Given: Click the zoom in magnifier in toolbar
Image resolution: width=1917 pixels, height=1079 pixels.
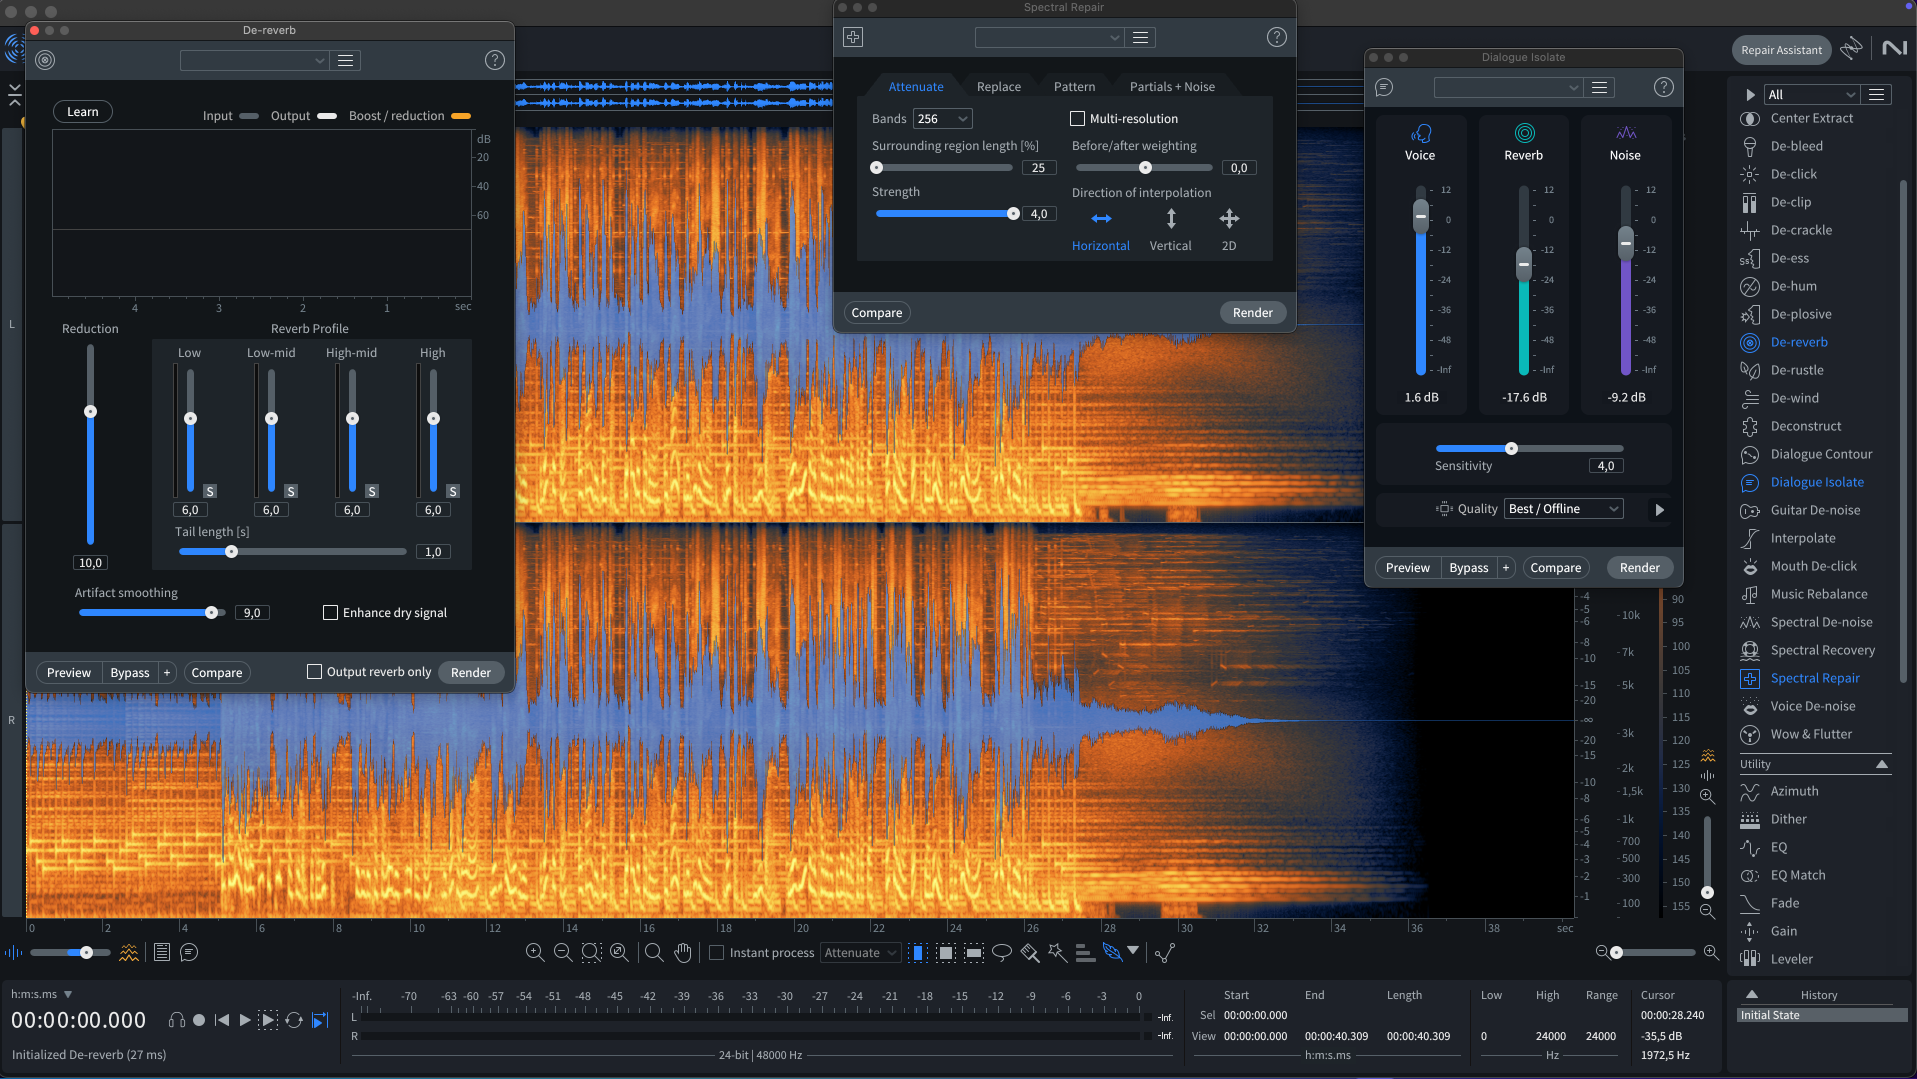Looking at the screenshot, I should 535,953.
